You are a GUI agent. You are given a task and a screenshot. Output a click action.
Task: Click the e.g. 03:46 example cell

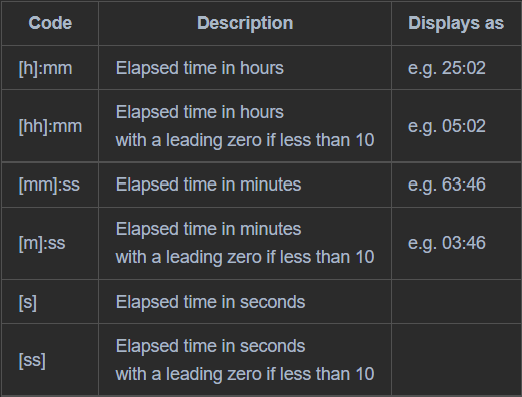click(456, 243)
